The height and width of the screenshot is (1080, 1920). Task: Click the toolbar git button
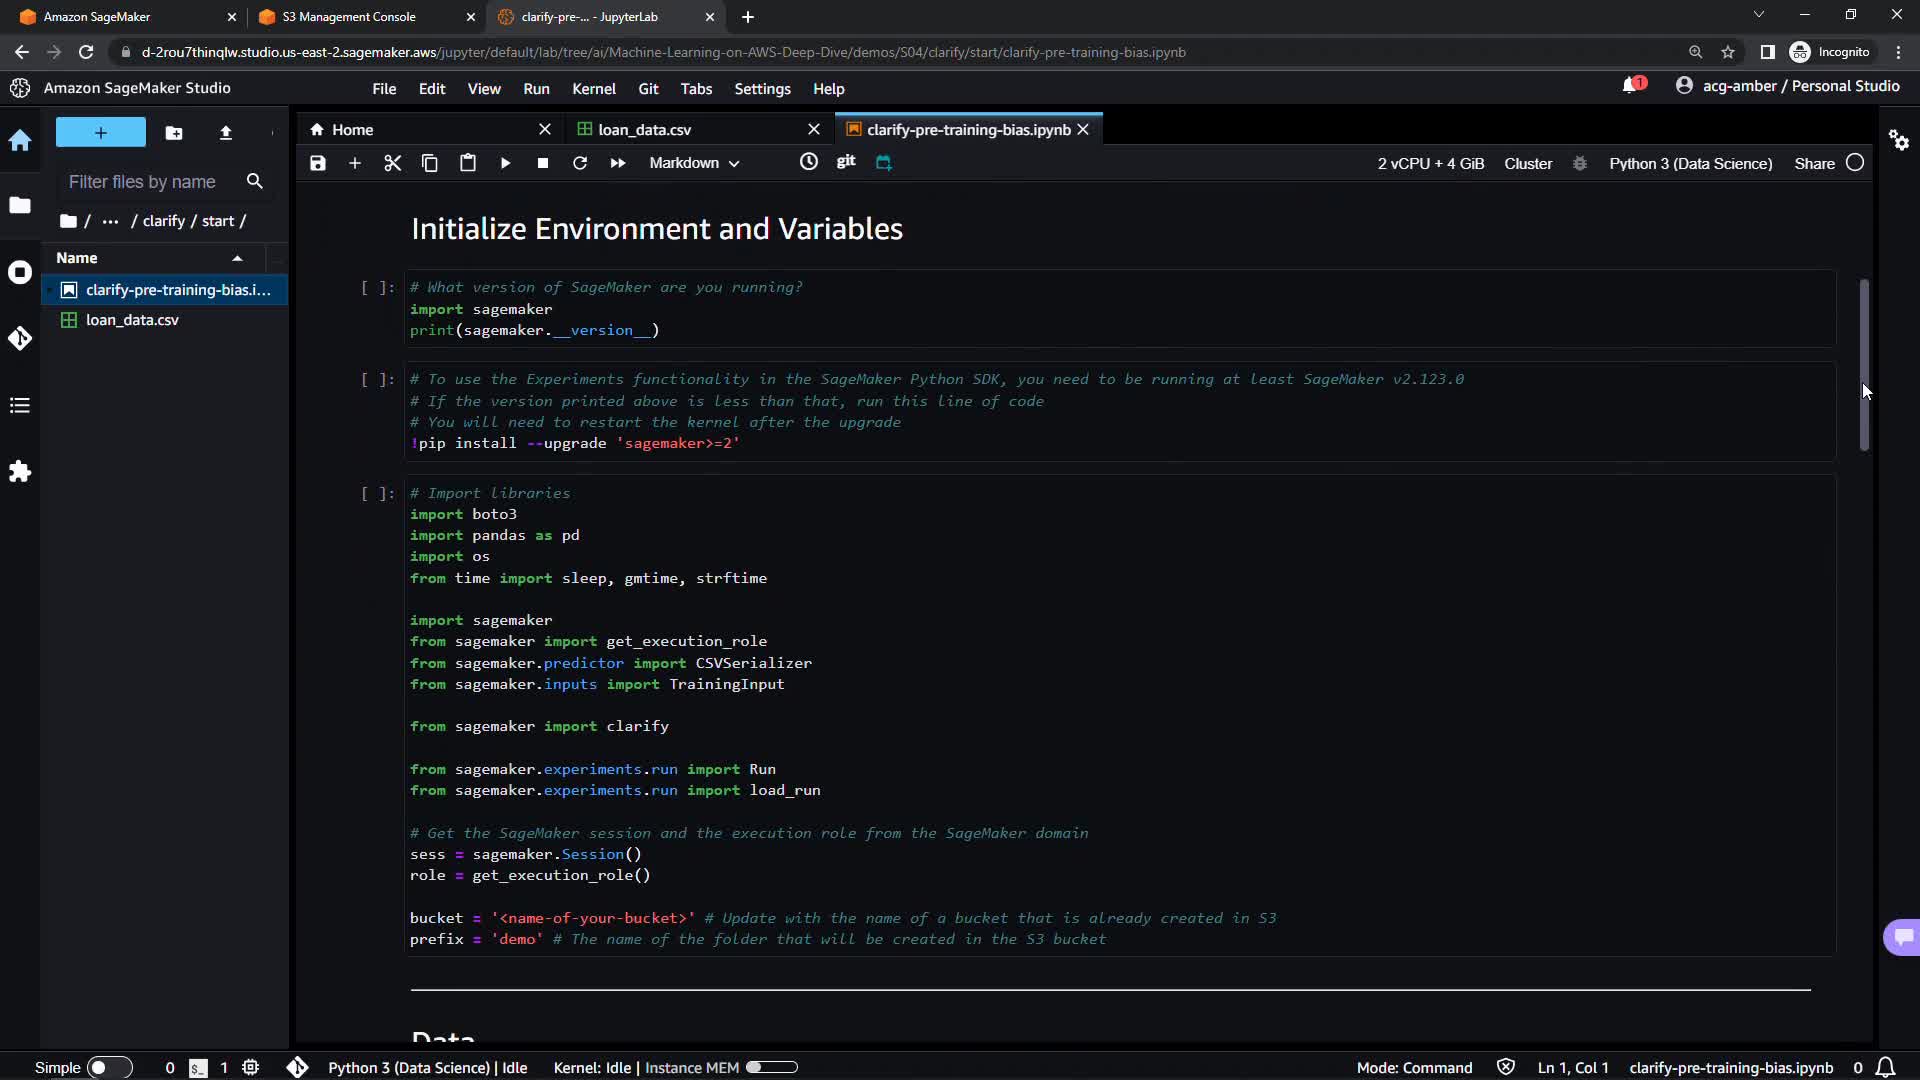[846, 162]
